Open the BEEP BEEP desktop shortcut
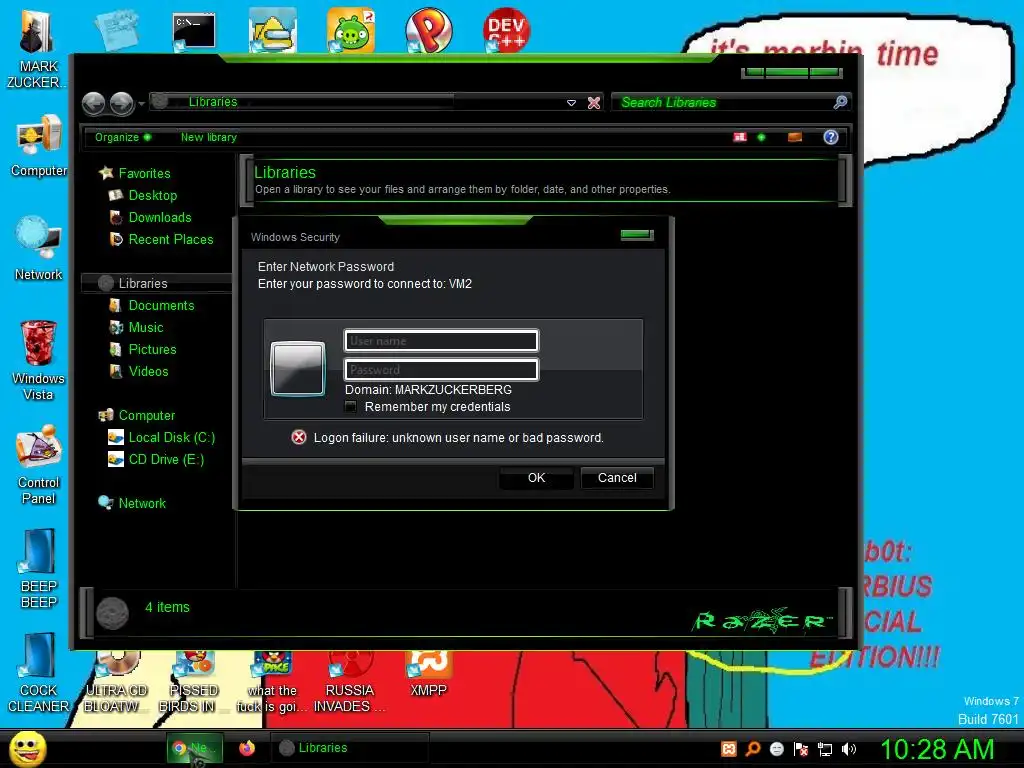The height and width of the screenshot is (768, 1024). pyautogui.click(x=39, y=569)
